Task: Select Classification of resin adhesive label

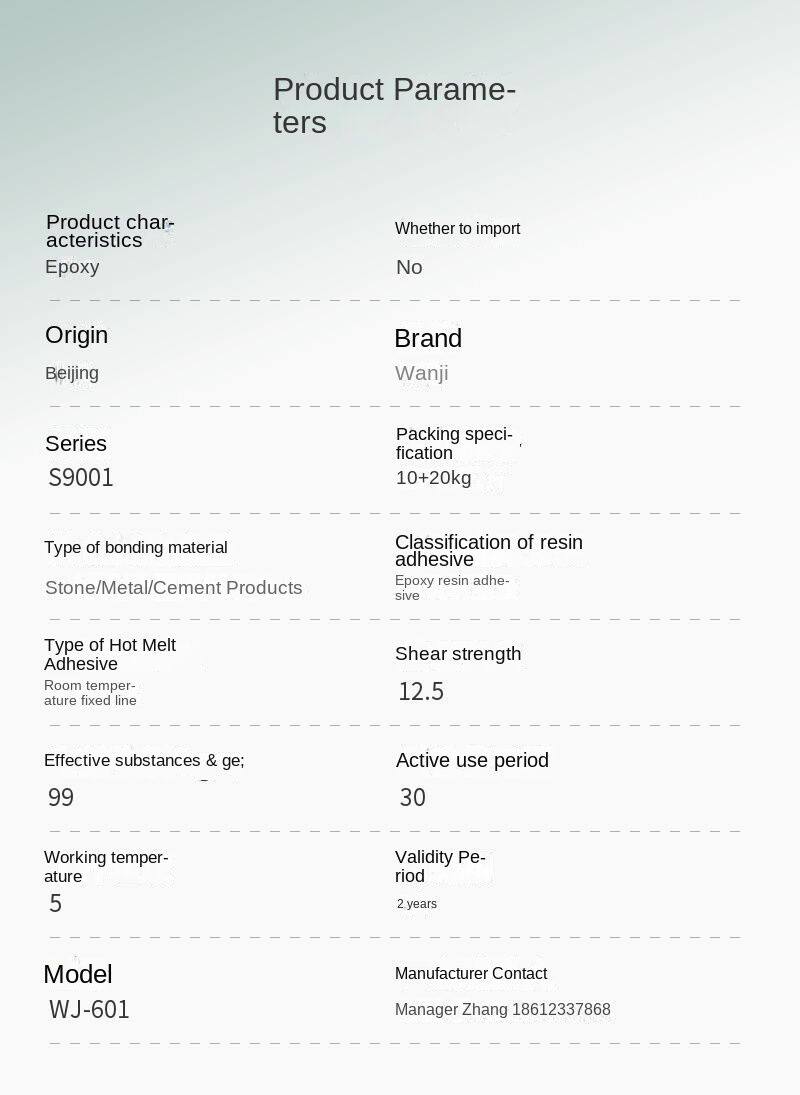Action: click(488, 550)
